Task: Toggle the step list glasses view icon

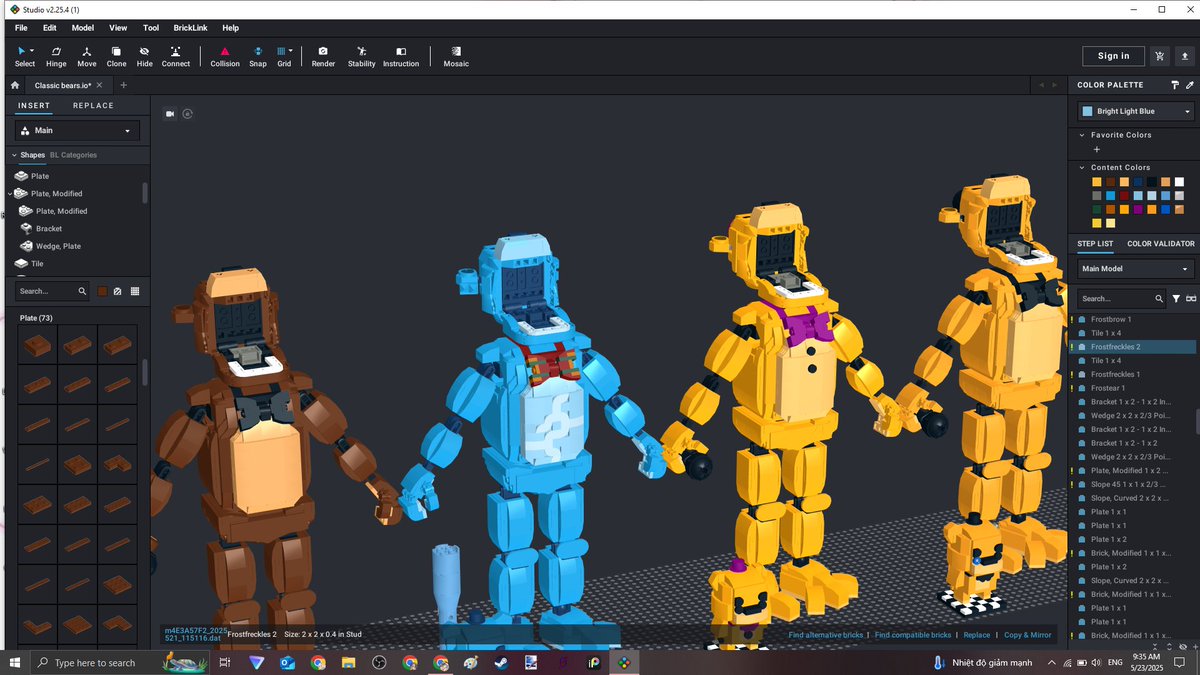Action: point(1191,298)
